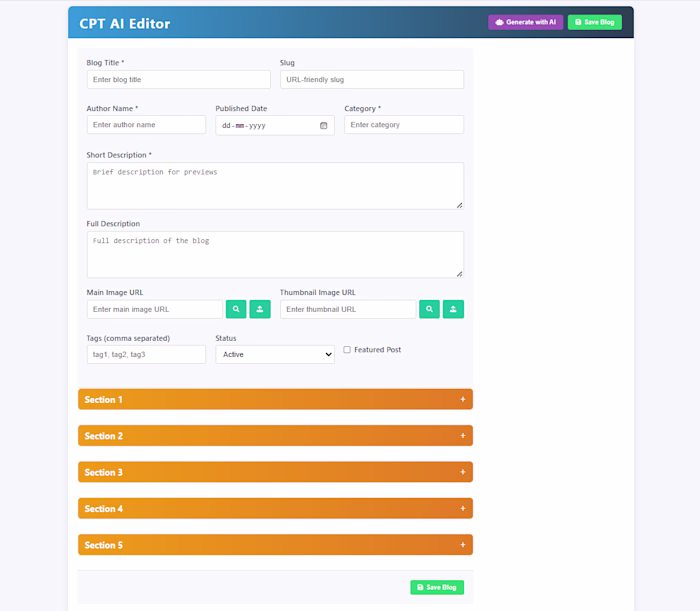The width and height of the screenshot is (700, 611).
Task: Expand Section 1 panel
Action: (275, 399)
